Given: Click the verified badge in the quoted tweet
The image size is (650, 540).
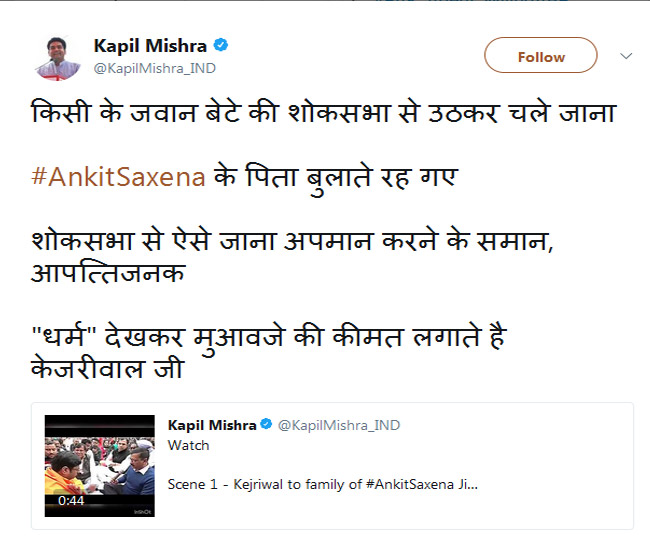Looking at the screenshot, I should pos(266,425).
